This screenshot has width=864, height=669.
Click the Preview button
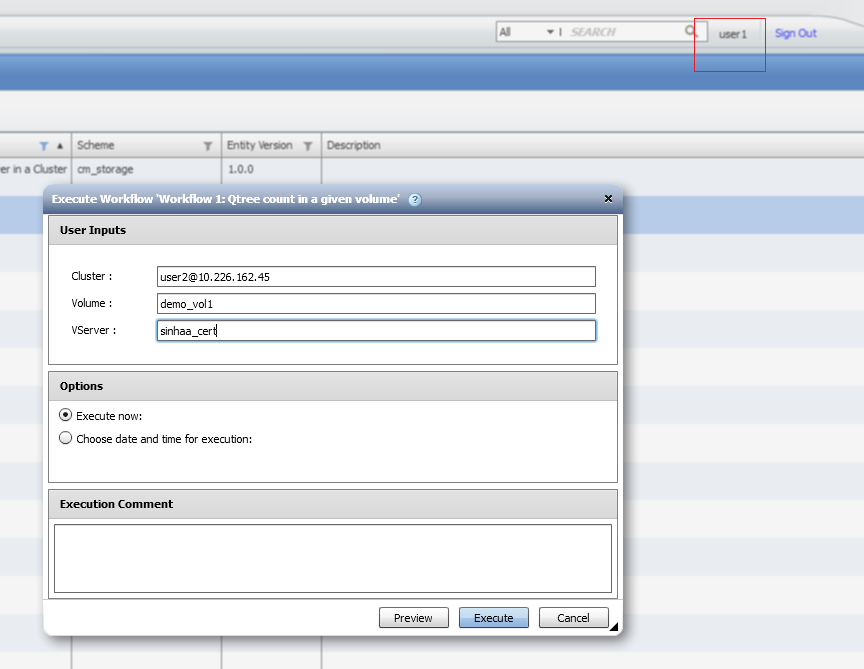[414, 618]
